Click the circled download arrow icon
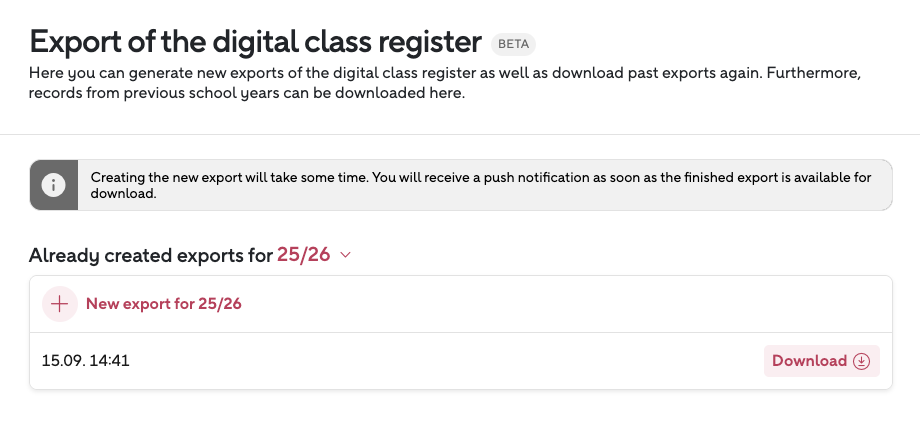 (x=861, y=361)
